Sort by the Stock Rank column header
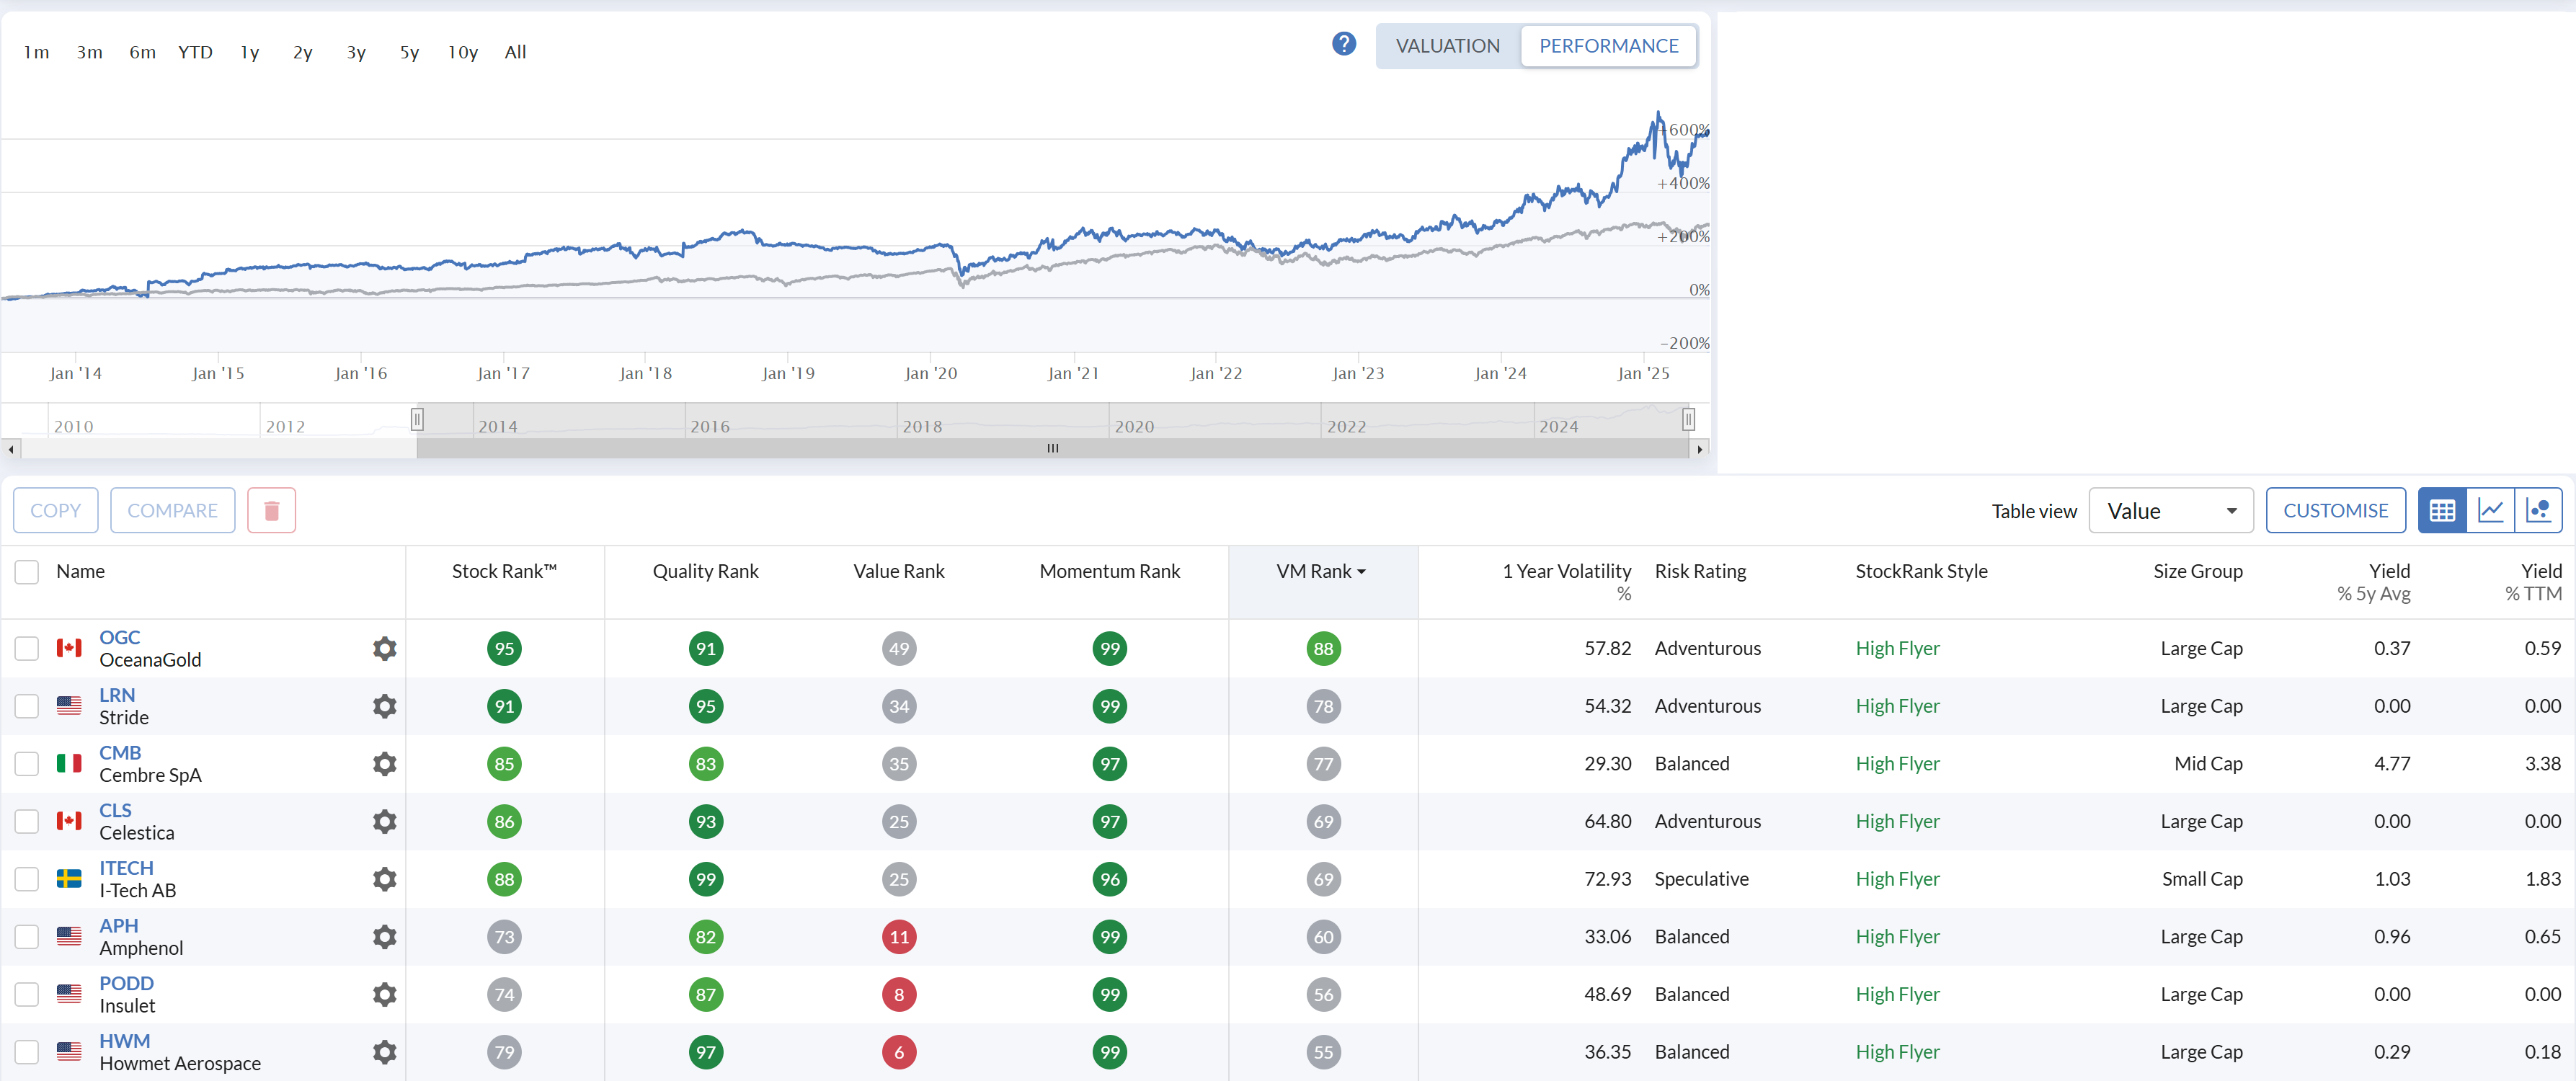 pyautogui.click(x=504, y=572)
